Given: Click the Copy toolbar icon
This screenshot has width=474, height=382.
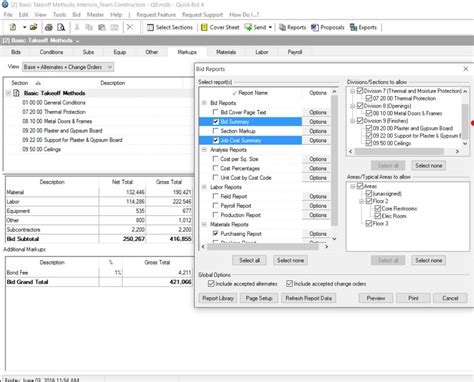Looking at the screenshot, I should pyautogui.click(x=89, y=27).
